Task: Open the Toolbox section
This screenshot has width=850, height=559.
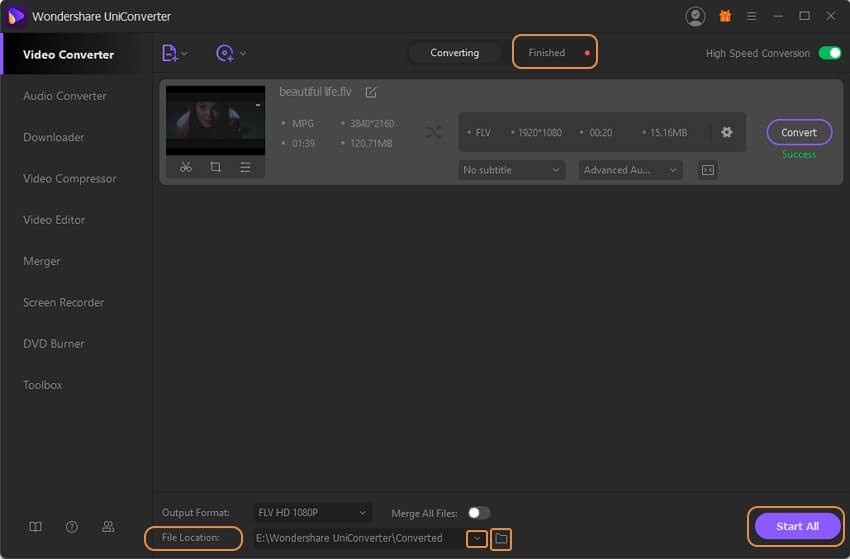Action: point(42,385)
